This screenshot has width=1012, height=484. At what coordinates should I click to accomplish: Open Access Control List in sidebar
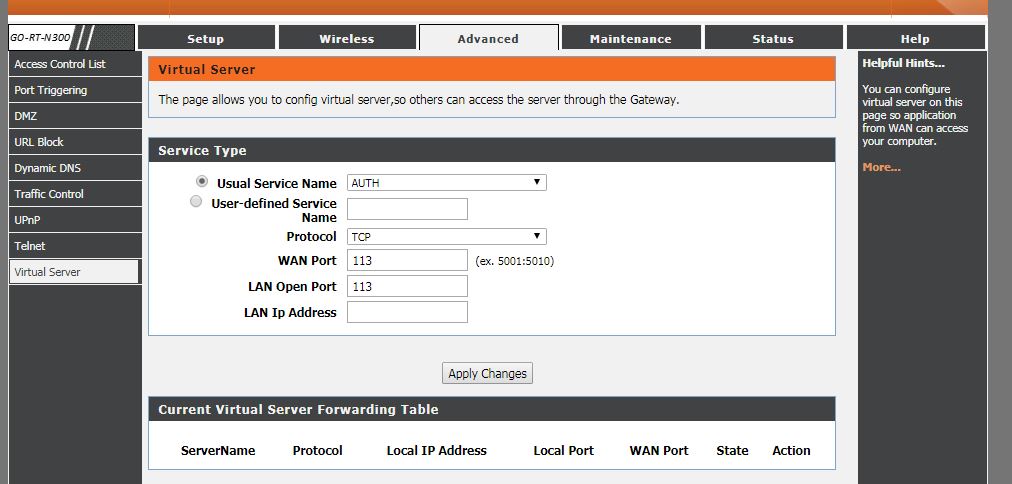coord(60,64)
